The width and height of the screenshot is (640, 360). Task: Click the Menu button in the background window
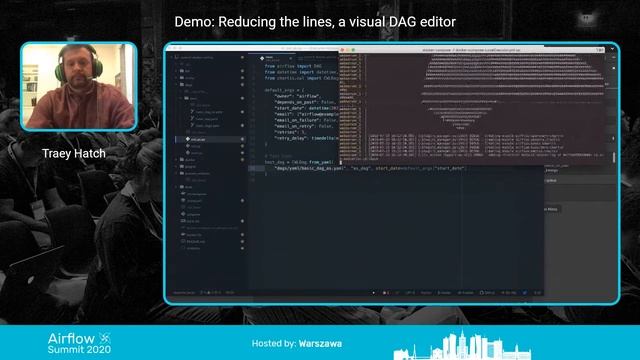click(552, 209)
